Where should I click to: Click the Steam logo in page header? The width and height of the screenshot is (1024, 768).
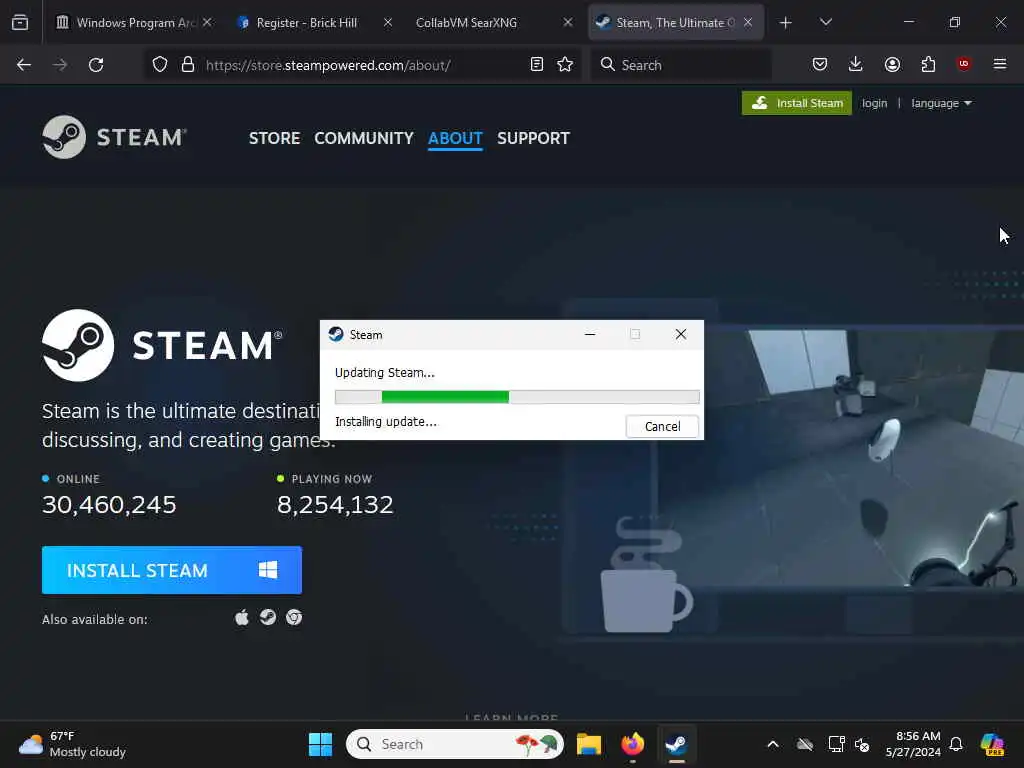(x=114, y=137)
